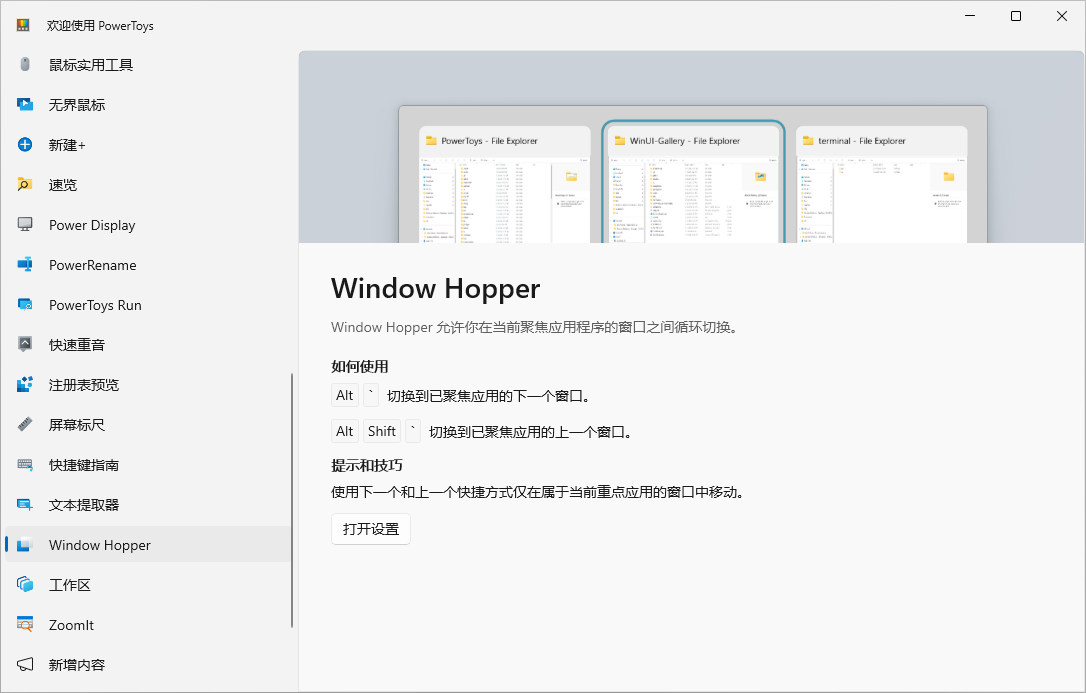Click 切换到已聚焦应用的上一个窗口 text
The height and width of the screenshot is (693, 1086).
click(x=531, y=432)
